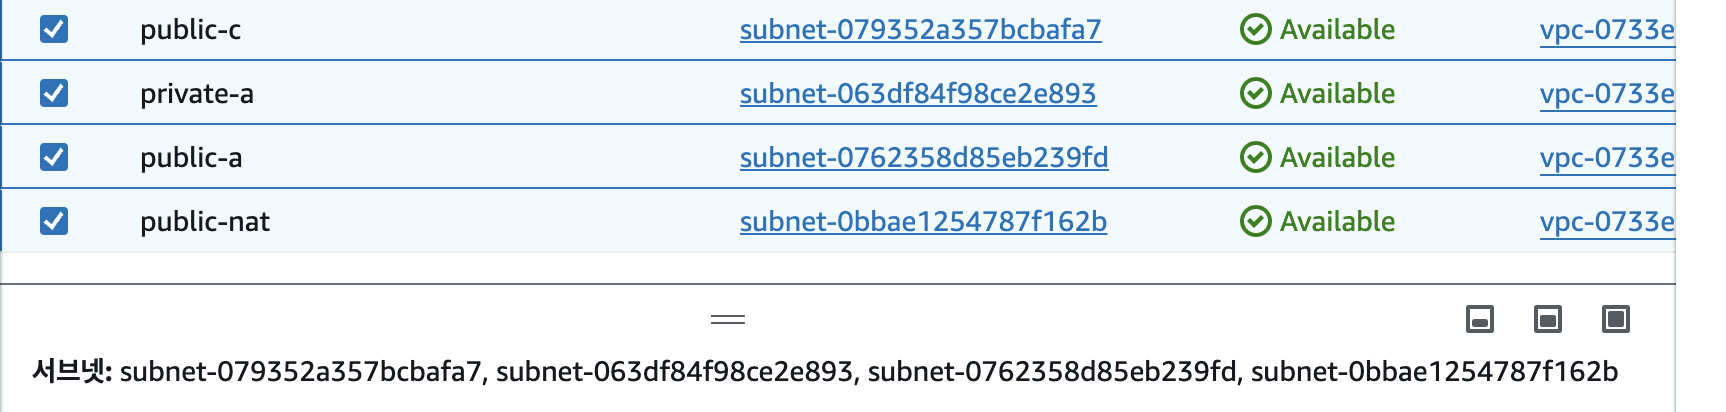Uncheck the public-c subnet checkbox
The width and height of the screenshot is (1726, 412).
[x=54, y=29]
